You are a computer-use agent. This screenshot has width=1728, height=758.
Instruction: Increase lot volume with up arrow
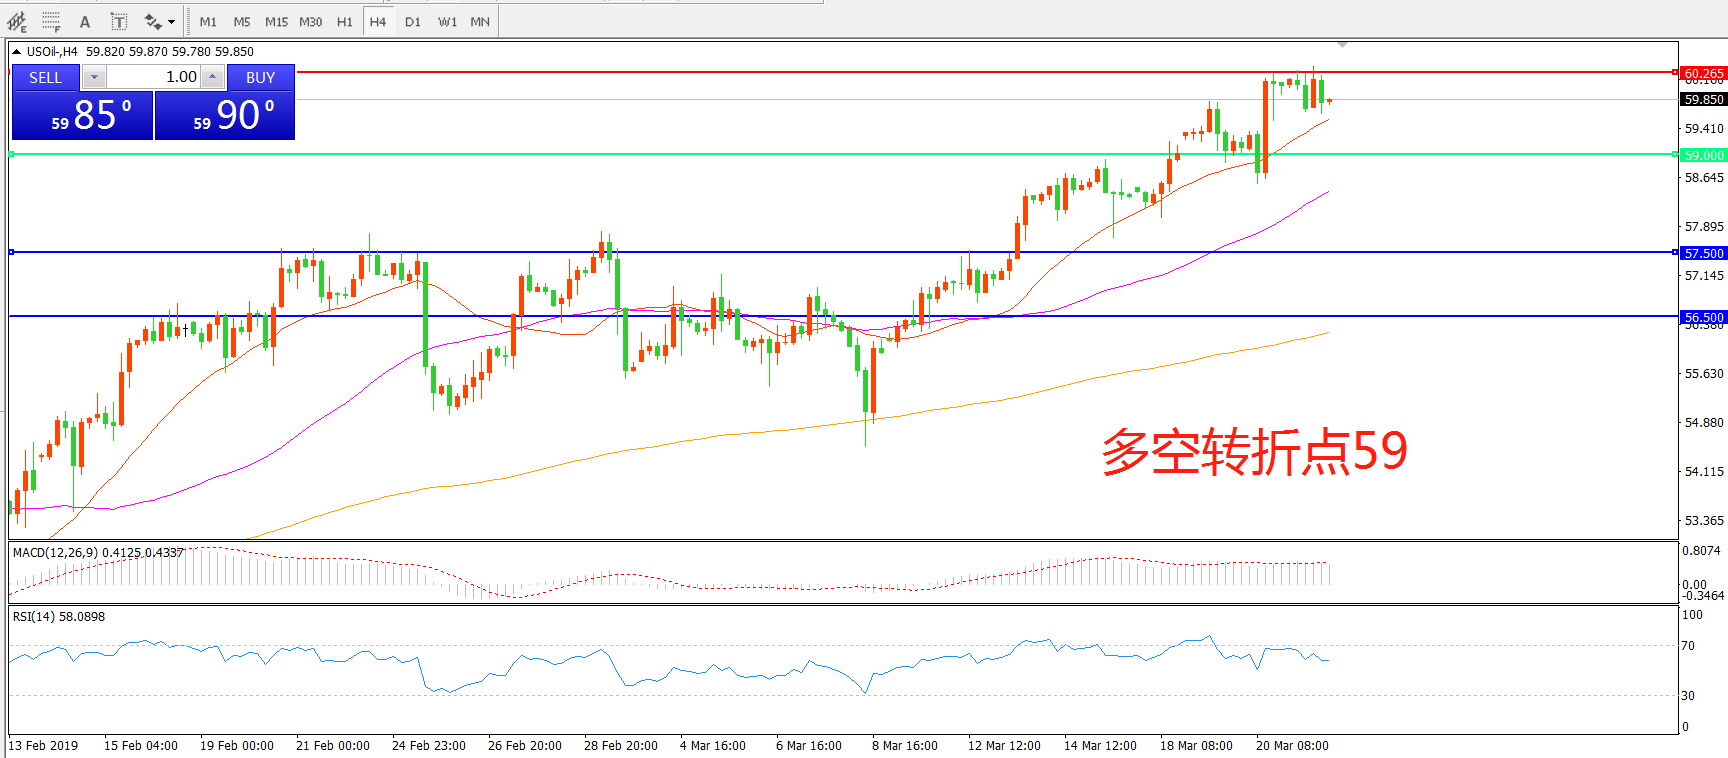pyautogui.click(x=212, y=77)
